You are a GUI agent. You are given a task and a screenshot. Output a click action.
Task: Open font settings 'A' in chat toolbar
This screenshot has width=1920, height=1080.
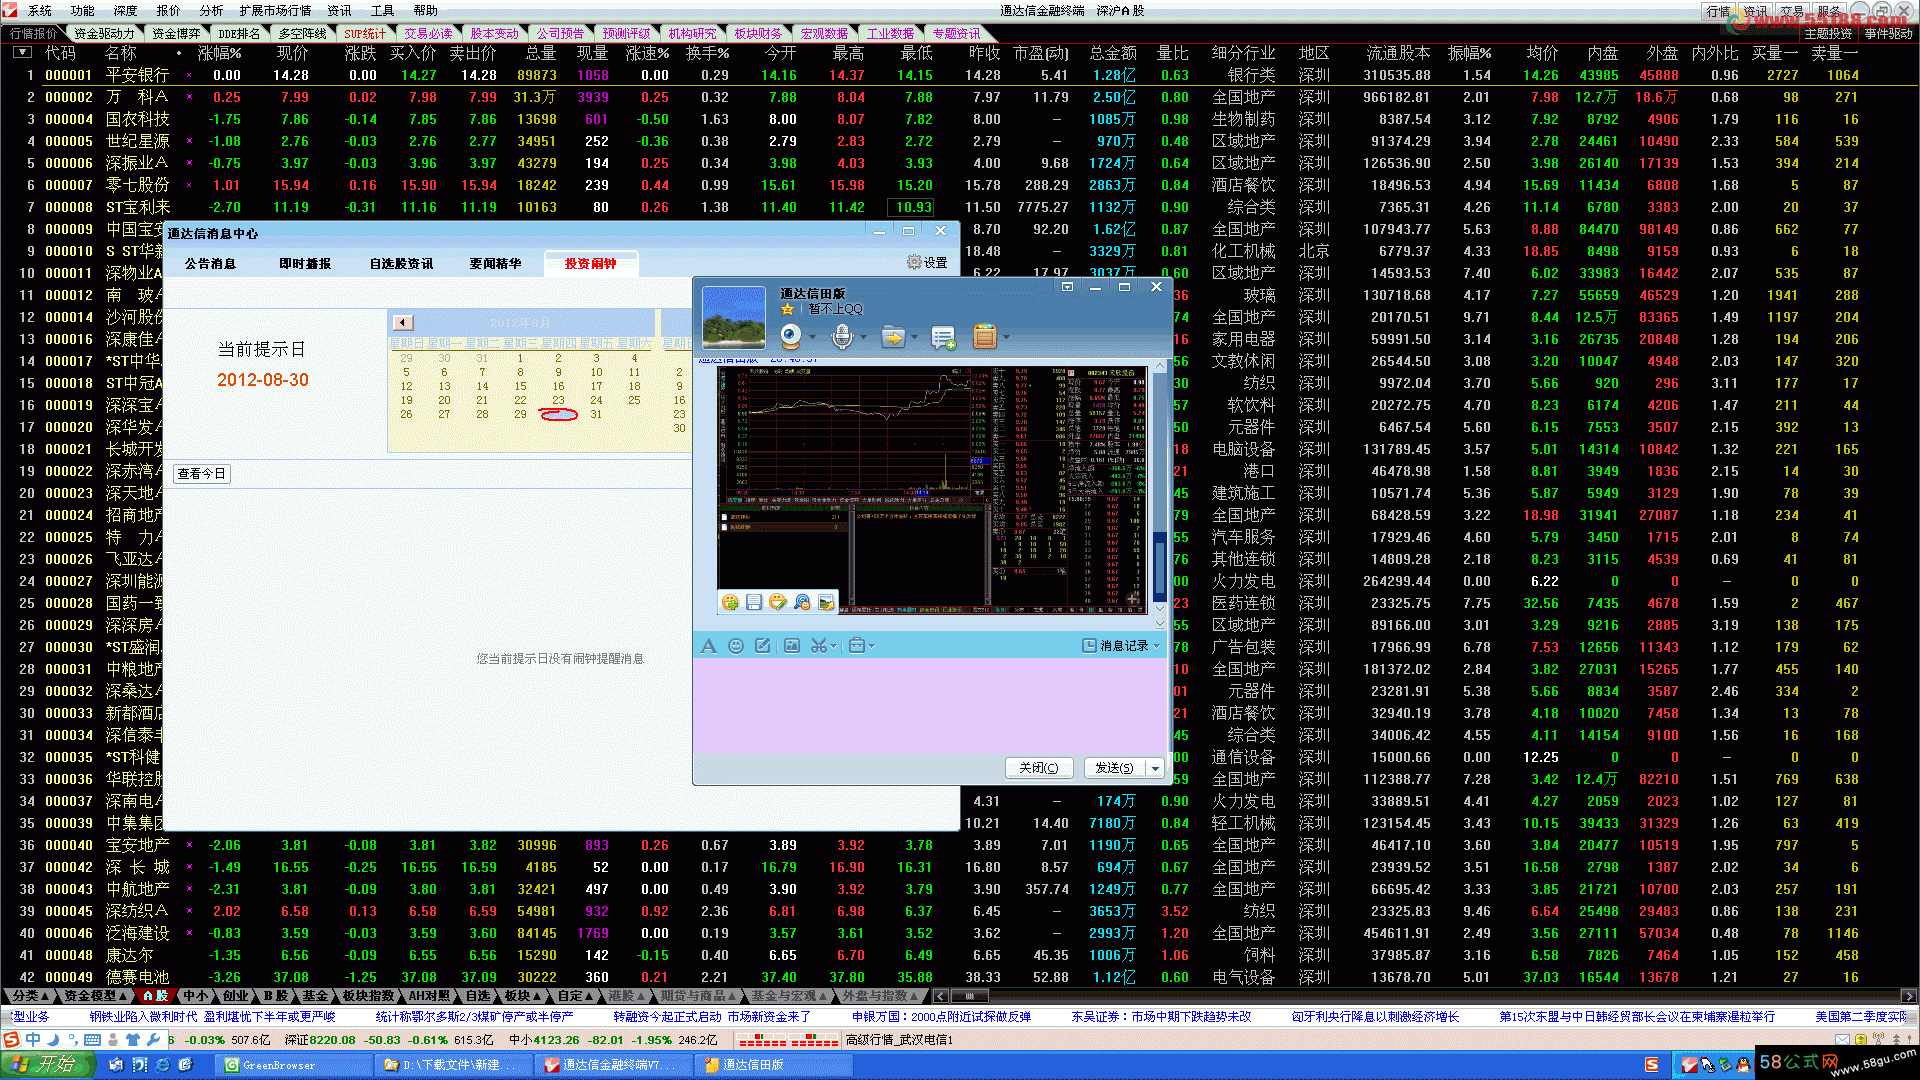[x=709, y=646]
